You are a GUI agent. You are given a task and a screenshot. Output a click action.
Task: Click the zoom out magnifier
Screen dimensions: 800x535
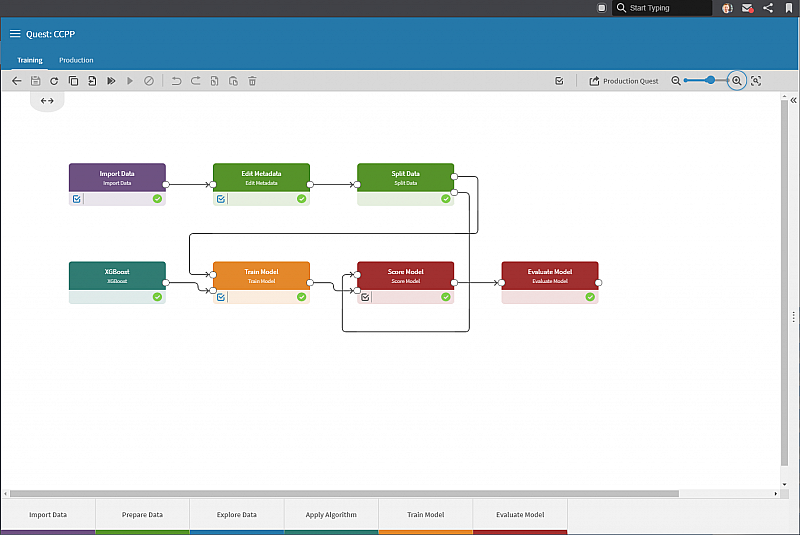[676, 81]
